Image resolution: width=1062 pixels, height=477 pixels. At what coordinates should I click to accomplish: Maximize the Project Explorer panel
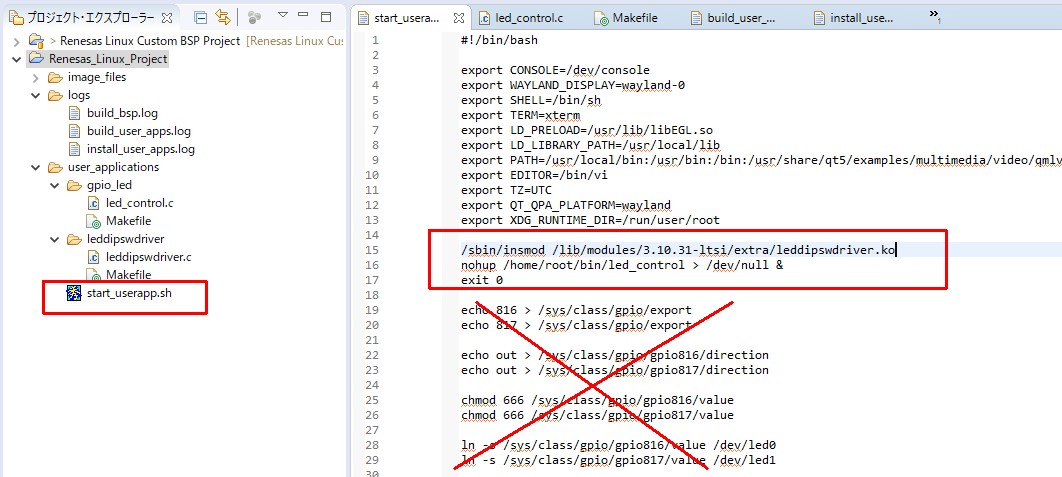point(326,17)
